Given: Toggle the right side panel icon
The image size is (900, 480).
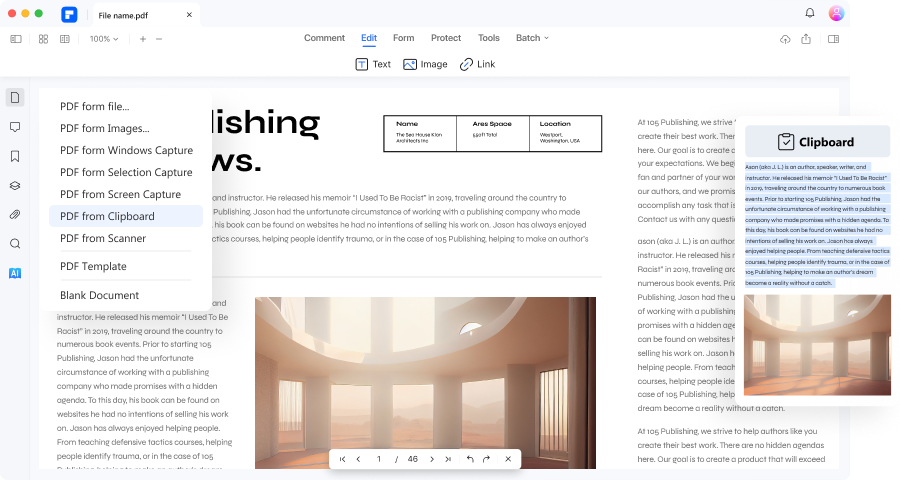Looking at the screenshot, I should [x=833, y=39].
